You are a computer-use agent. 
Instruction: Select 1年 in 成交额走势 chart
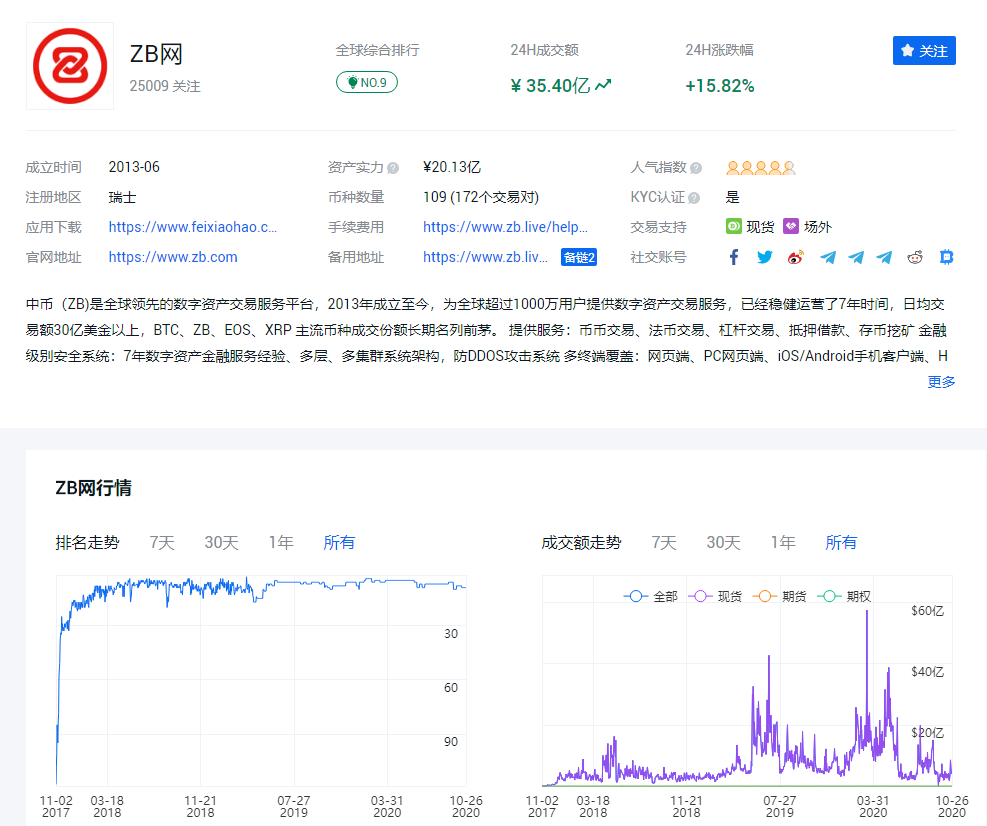[783, 543]
